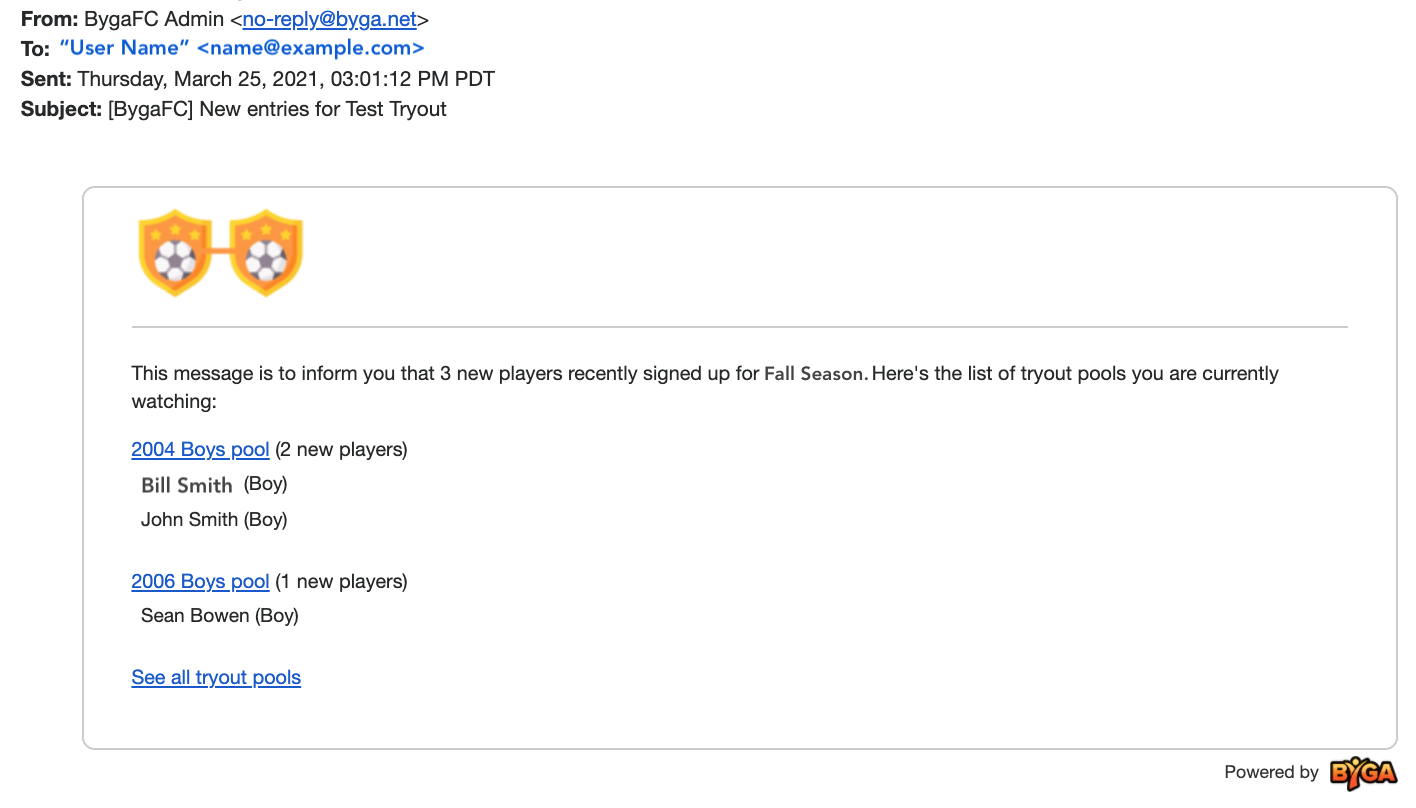This screenshot has height=808, width=1416.
Task: Click the Bill Smith player name
Action: 187,485
